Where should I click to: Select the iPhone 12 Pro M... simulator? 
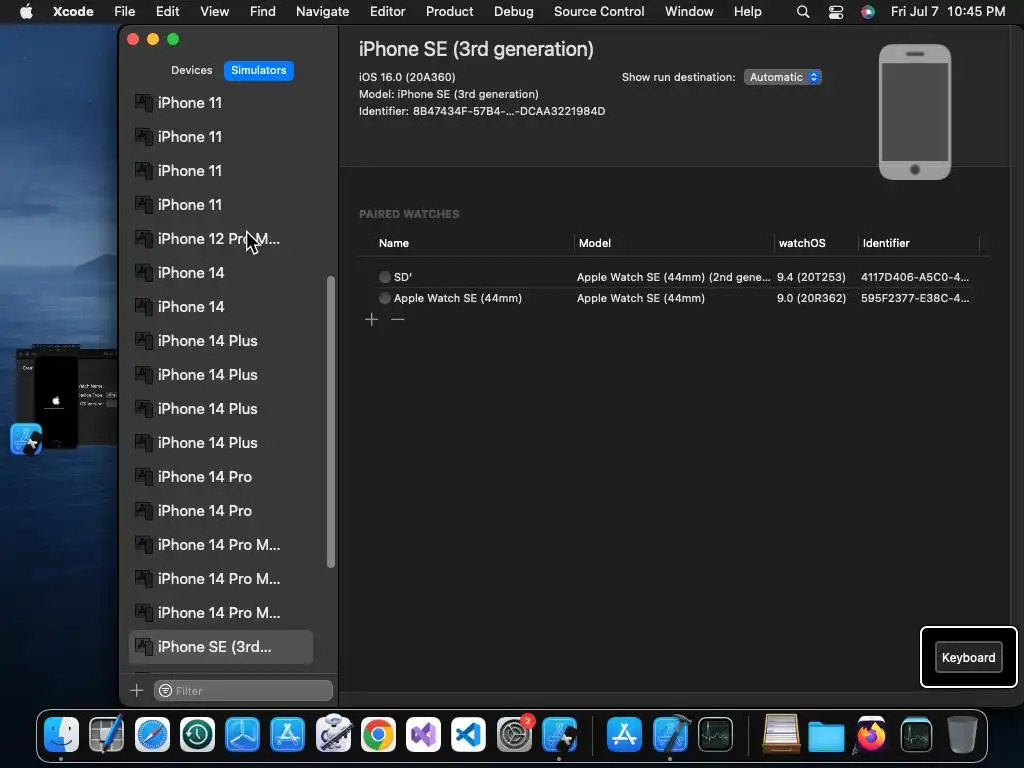tap(221, 239)
